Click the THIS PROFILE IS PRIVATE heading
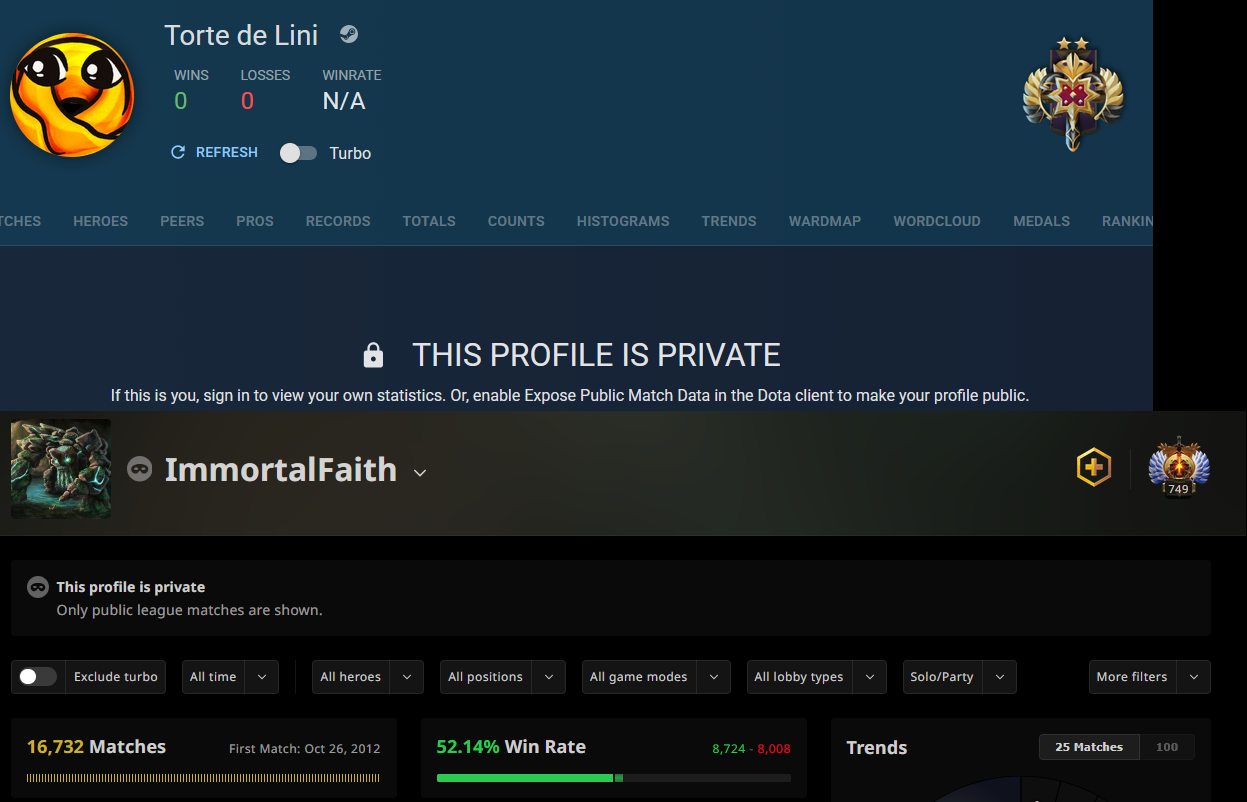 tap(596, 355)
